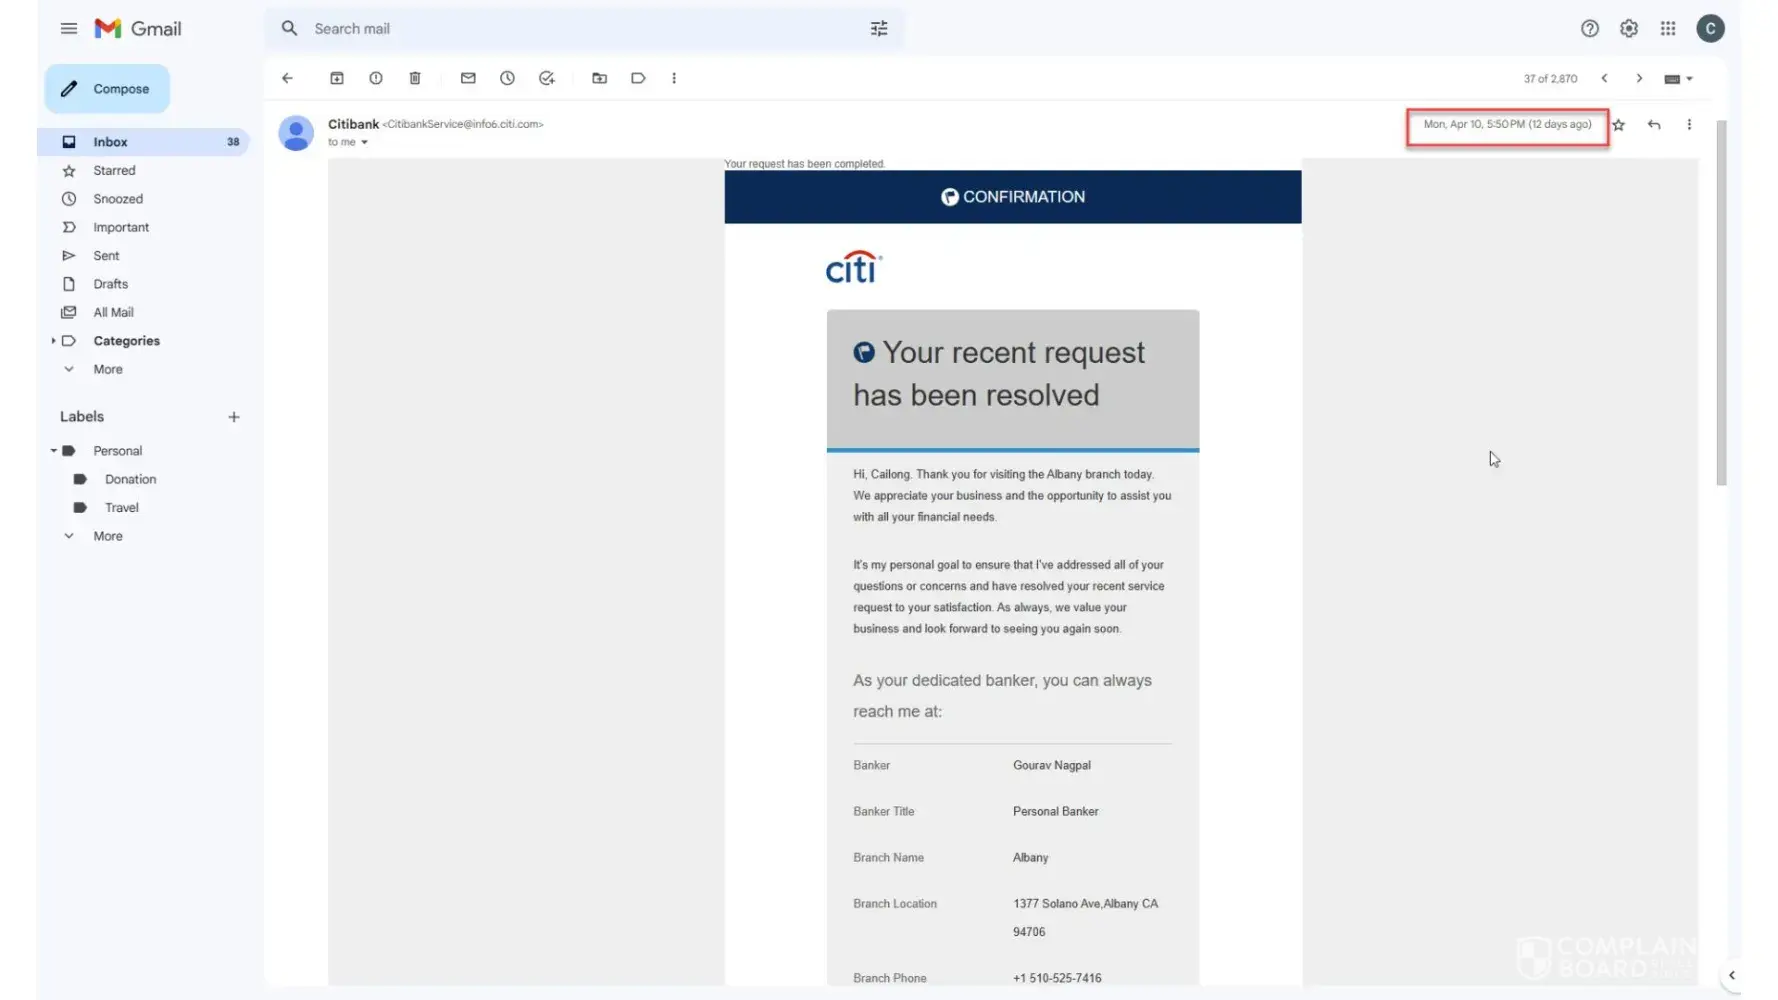Star the Citibank message
The height and width of the screenshot is (1000, 1778).
1618,125
